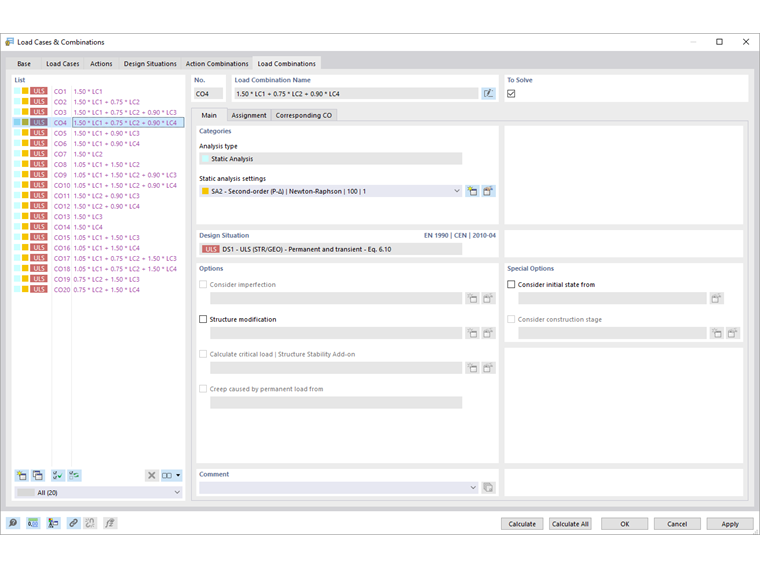Click the Load Combination Name field
760x569 pixels.
pos(356,94)
